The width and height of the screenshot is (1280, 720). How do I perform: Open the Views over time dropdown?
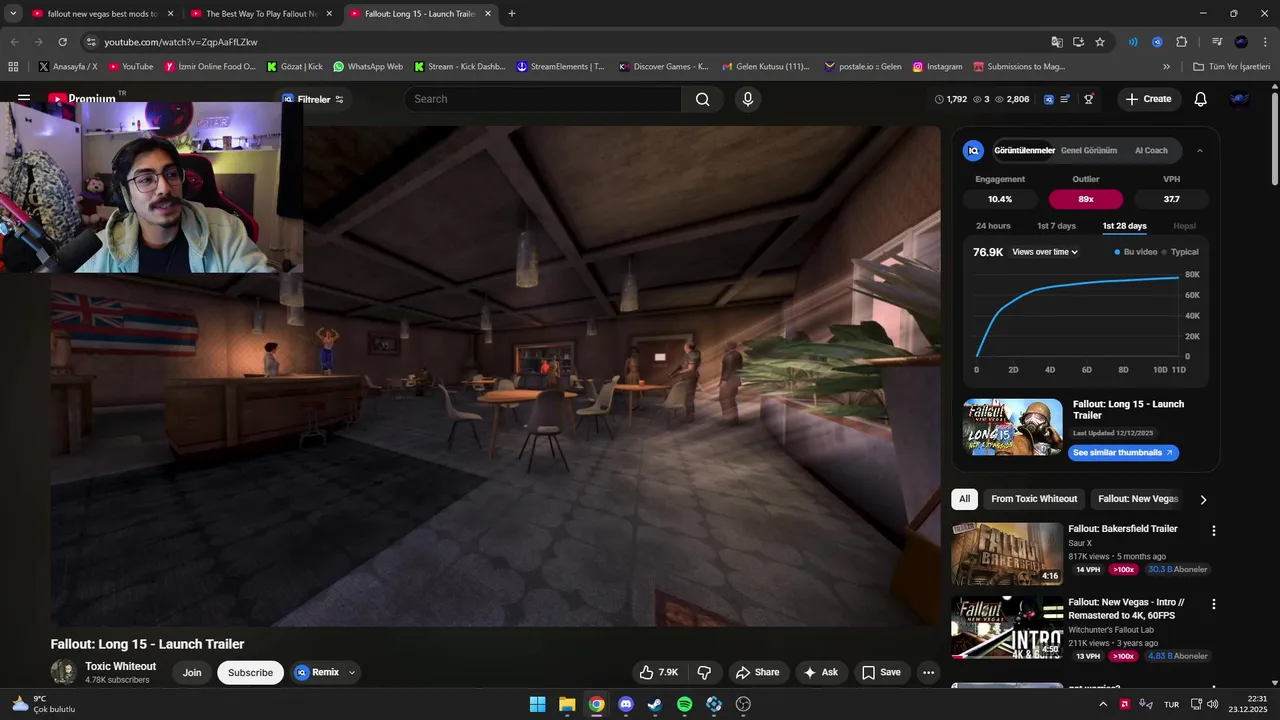pyautogui.click(x=1045, y=252)
